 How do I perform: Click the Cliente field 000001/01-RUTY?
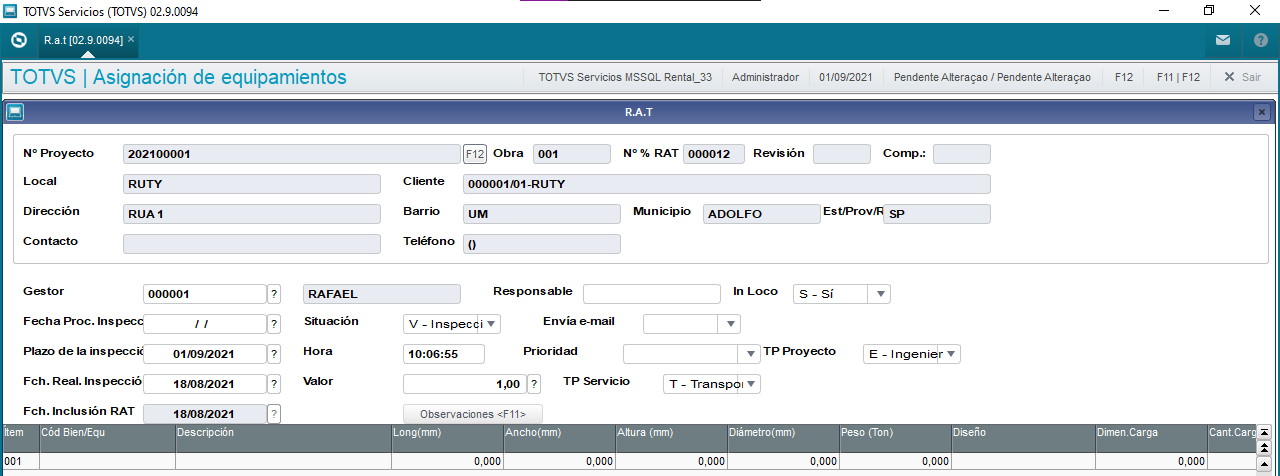point(727,184)
